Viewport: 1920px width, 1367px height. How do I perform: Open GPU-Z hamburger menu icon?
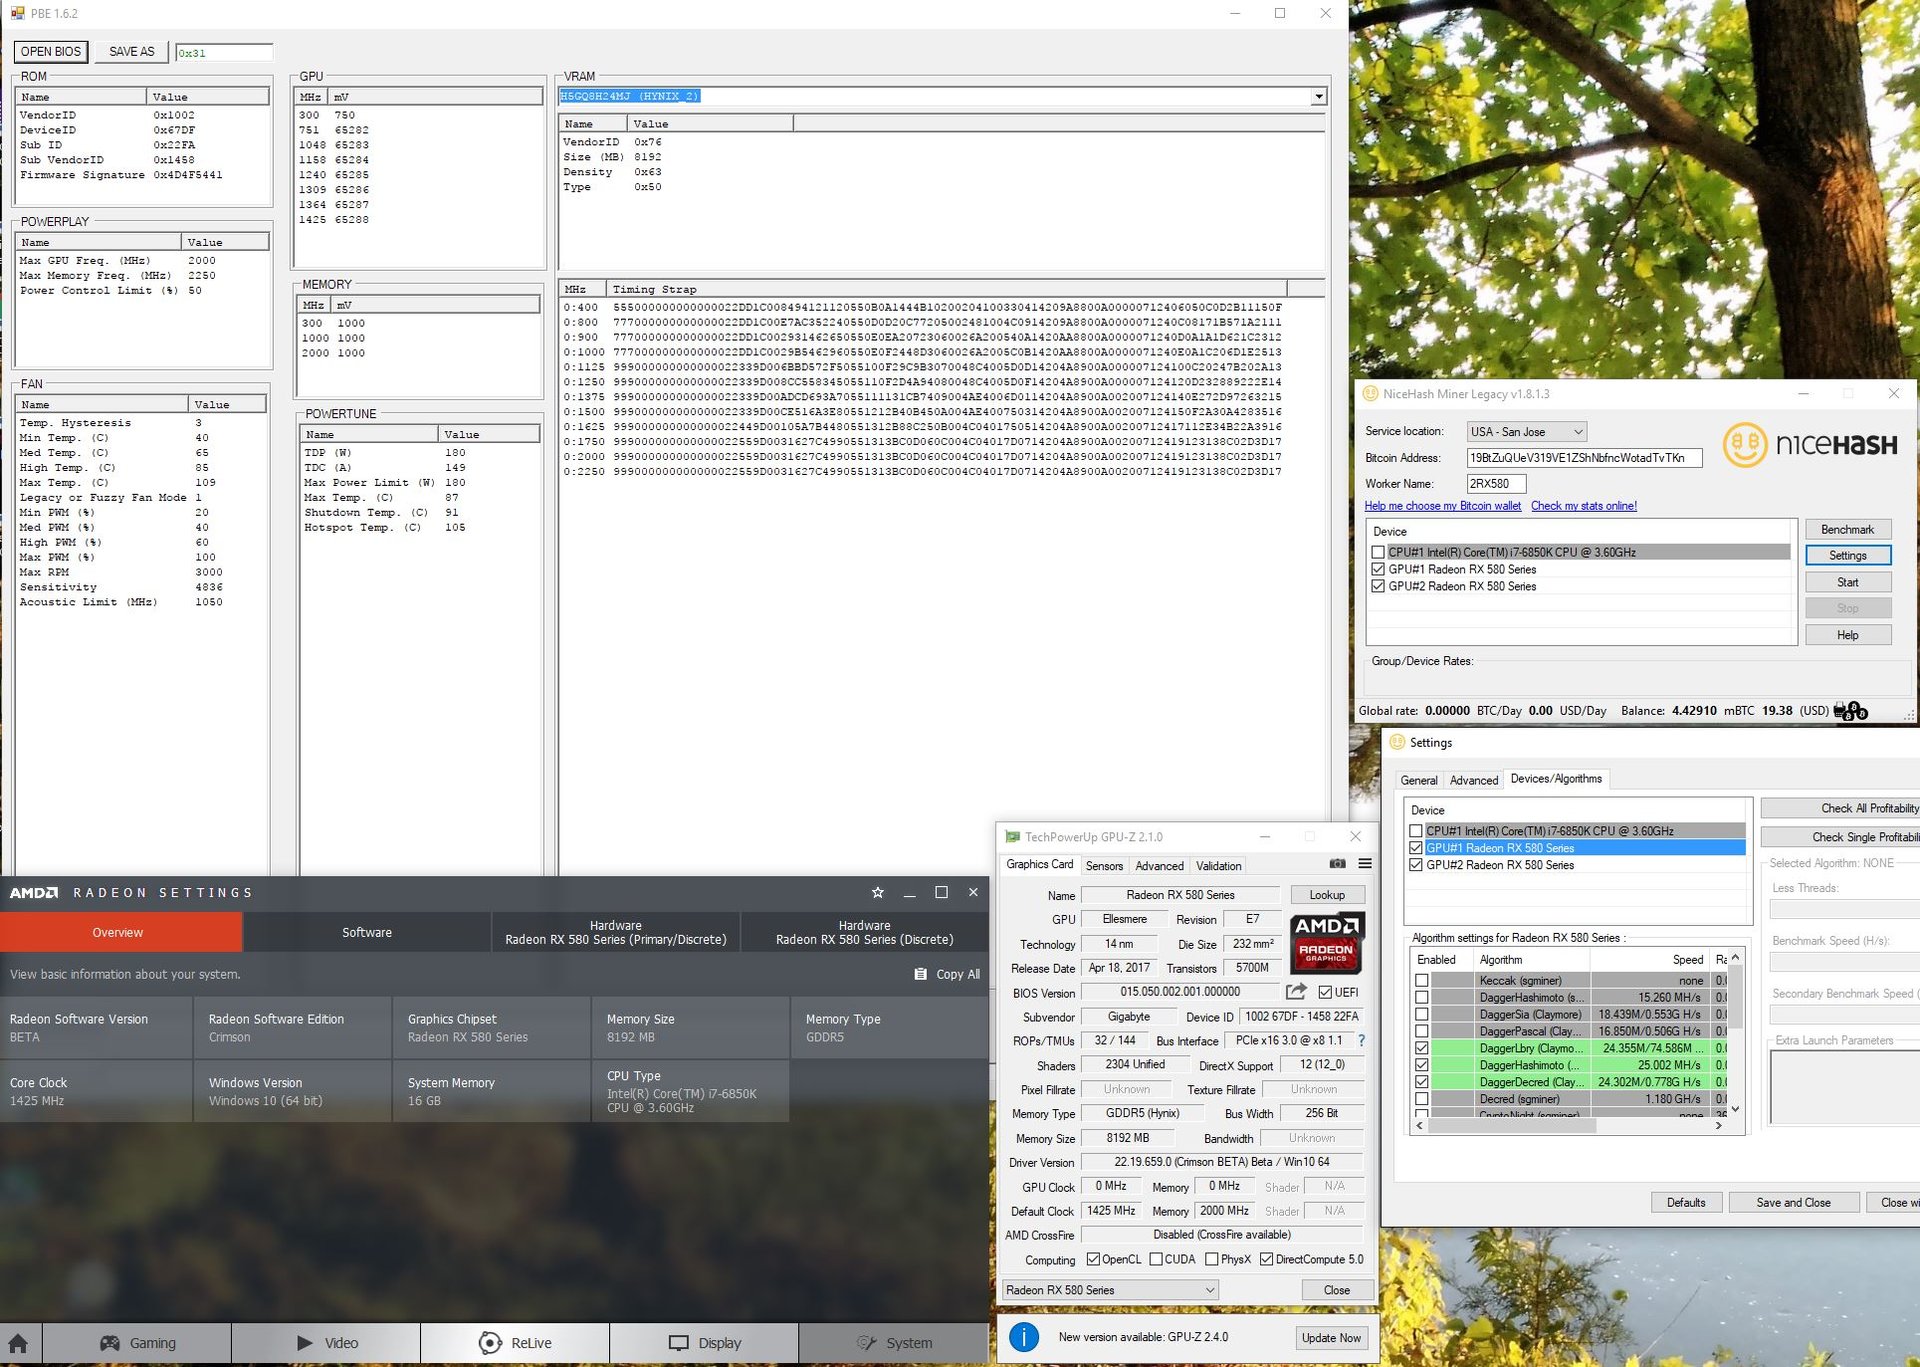(x=1365, y=864)
